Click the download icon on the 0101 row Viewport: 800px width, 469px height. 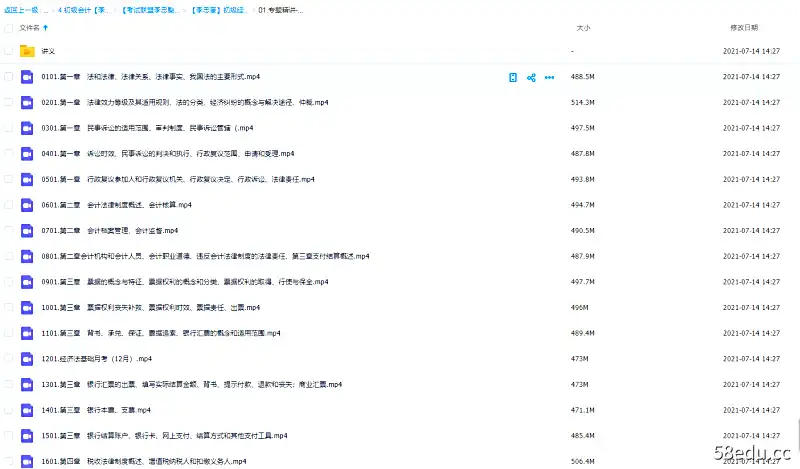coord(513,78)
